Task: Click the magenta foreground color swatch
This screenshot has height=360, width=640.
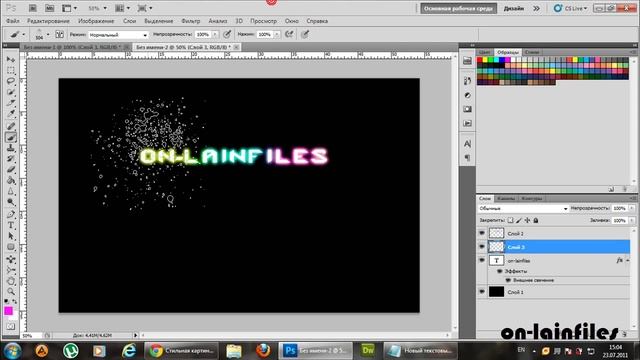Action: click(x=8, y=311)
